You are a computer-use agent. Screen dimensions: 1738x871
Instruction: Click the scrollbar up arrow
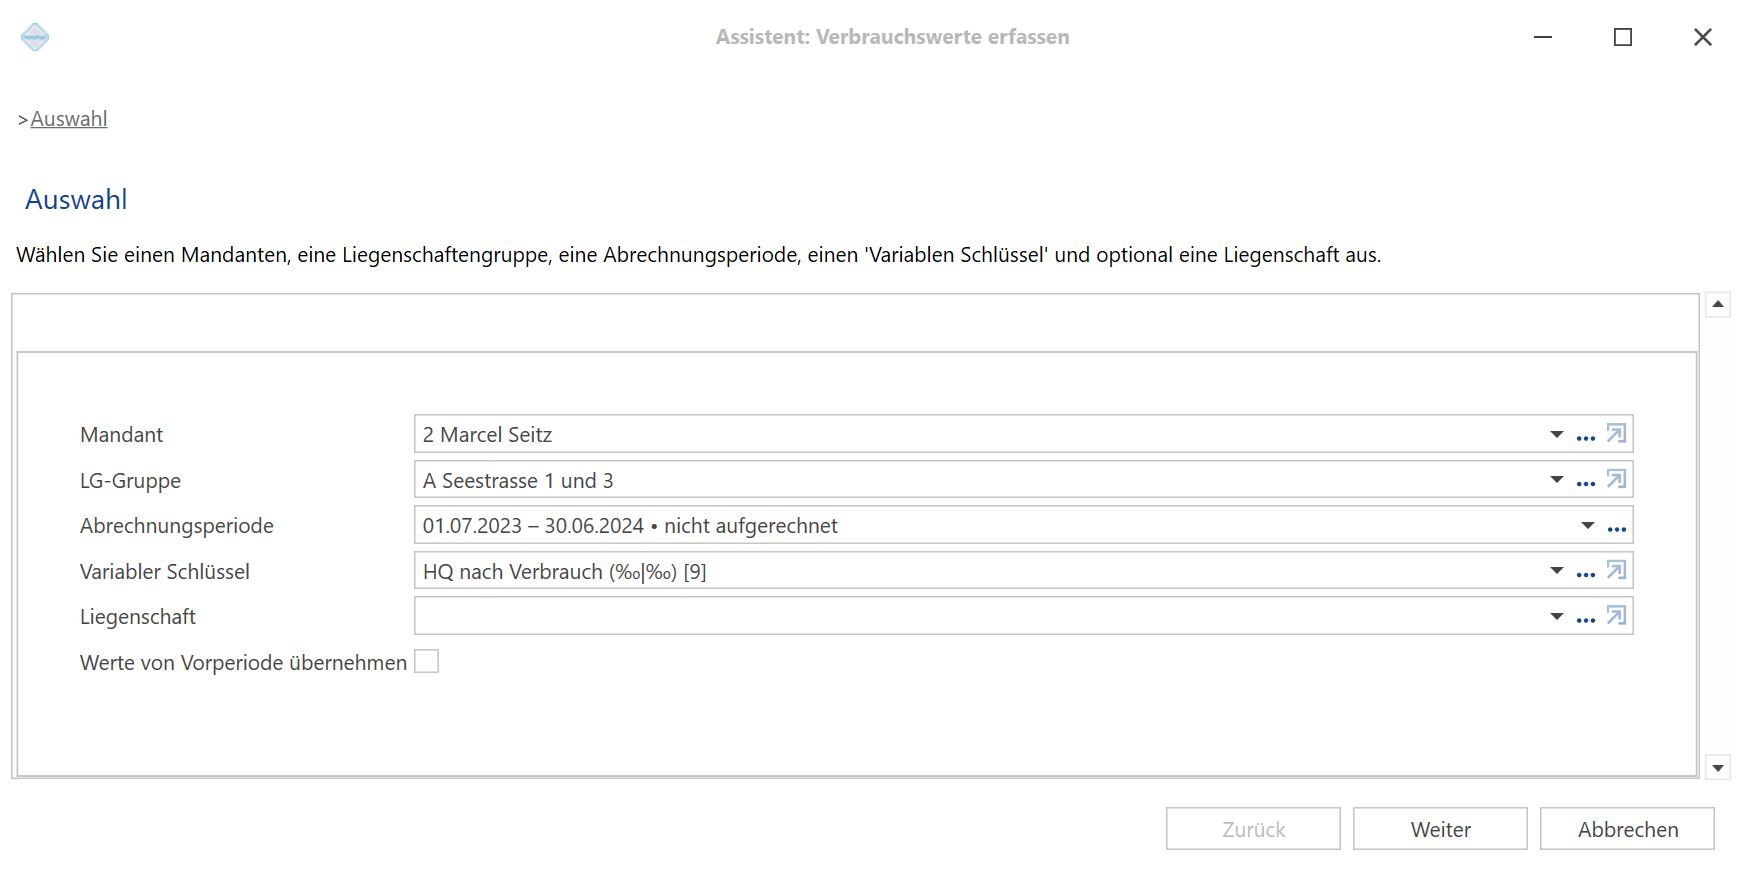(1718, 304)
